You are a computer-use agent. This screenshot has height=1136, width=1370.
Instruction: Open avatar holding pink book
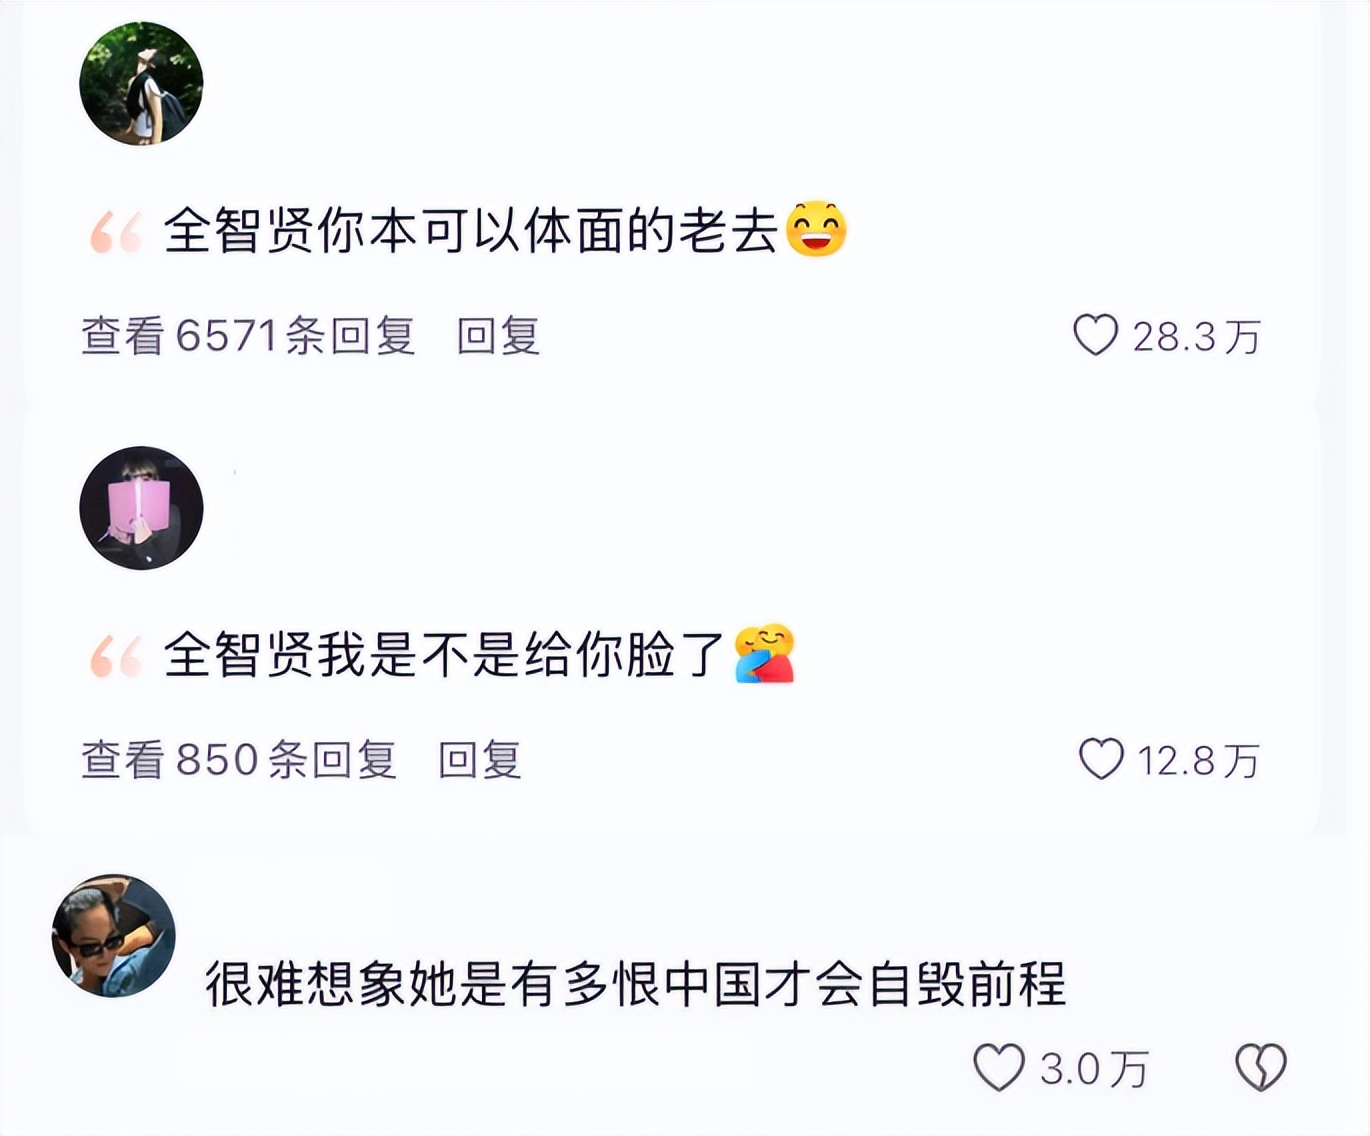point(141,508)
